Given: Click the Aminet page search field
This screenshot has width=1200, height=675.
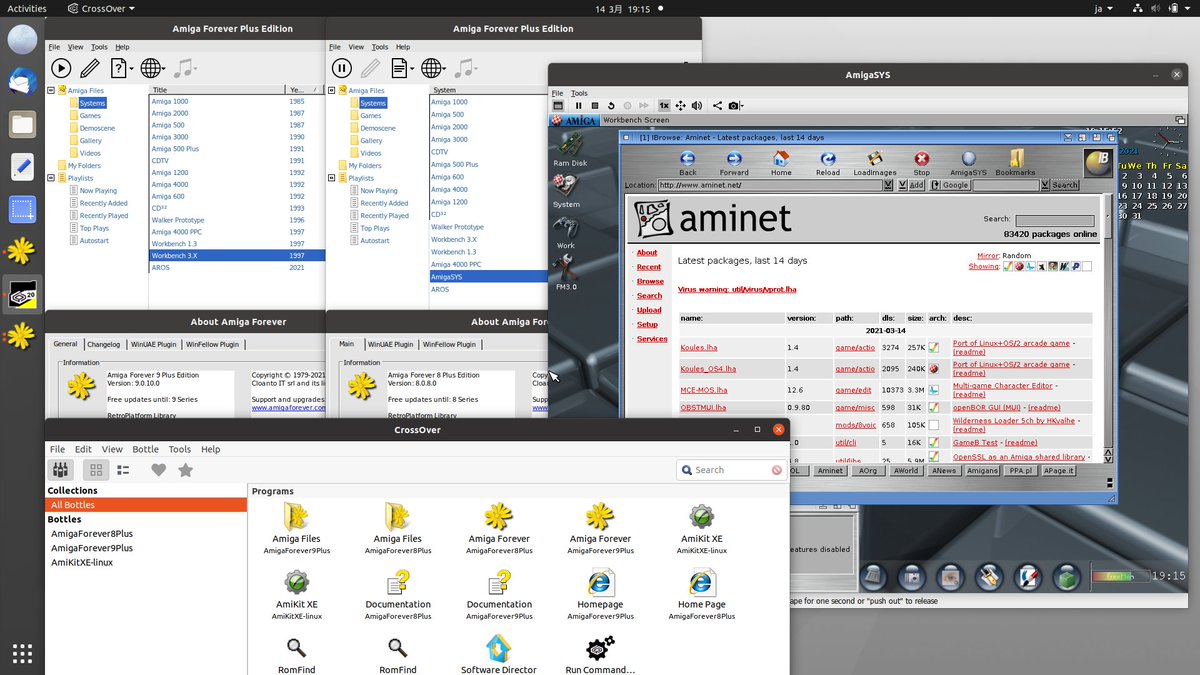Looking at the screenshot, I should [x=1055, y=220].
